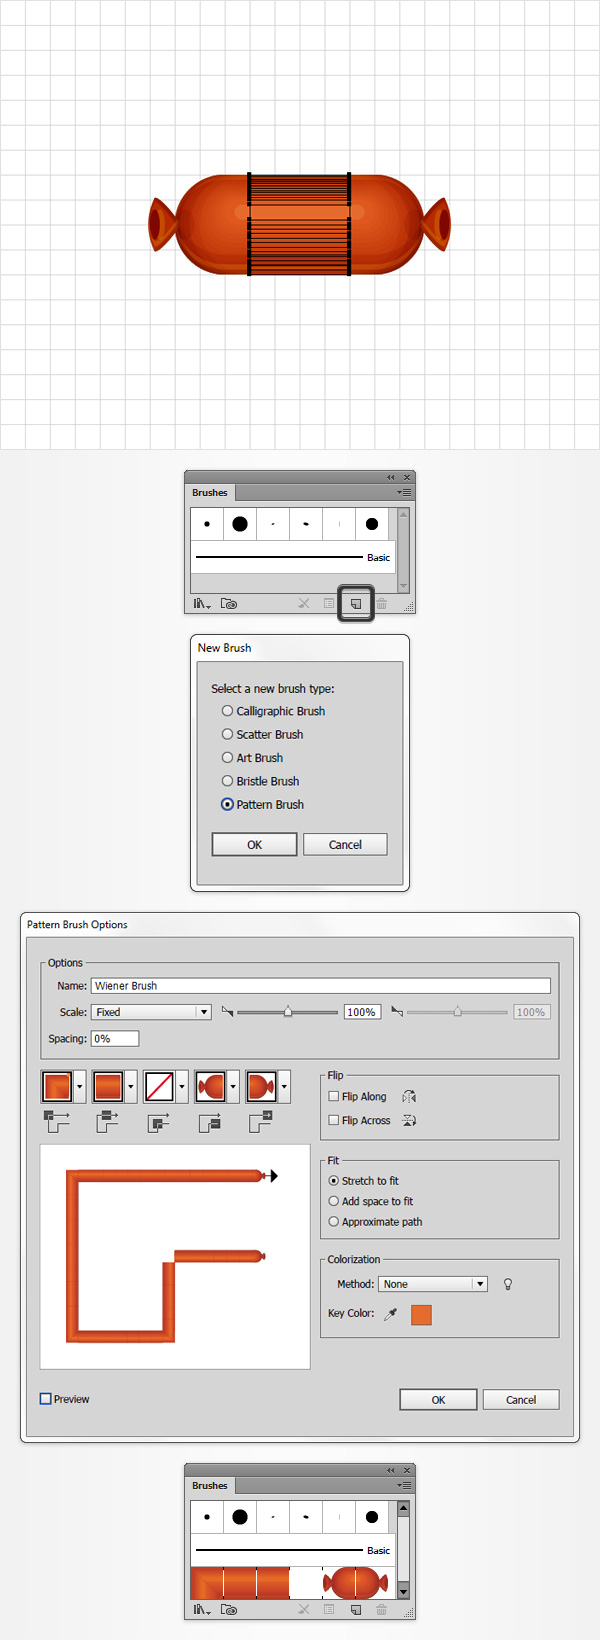The height and width of the screenshot is (1640, 600).
Task: Select Add space to fit option
Action: [371, 1201]
